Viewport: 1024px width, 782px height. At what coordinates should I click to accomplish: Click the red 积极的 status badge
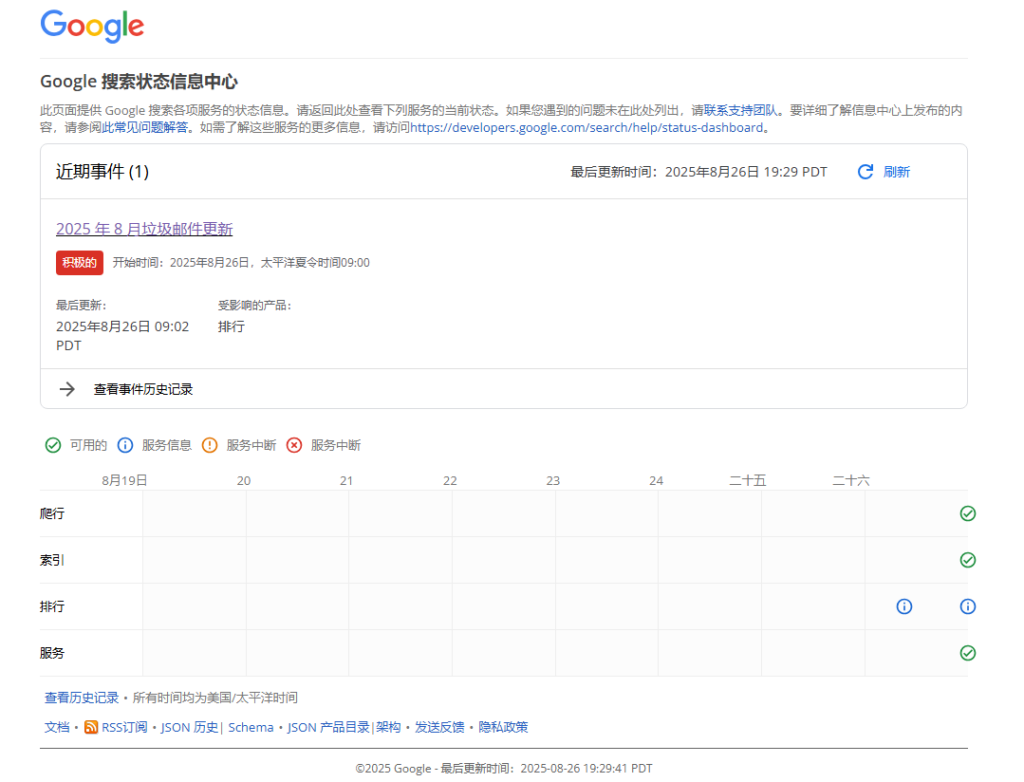point(79,262)
